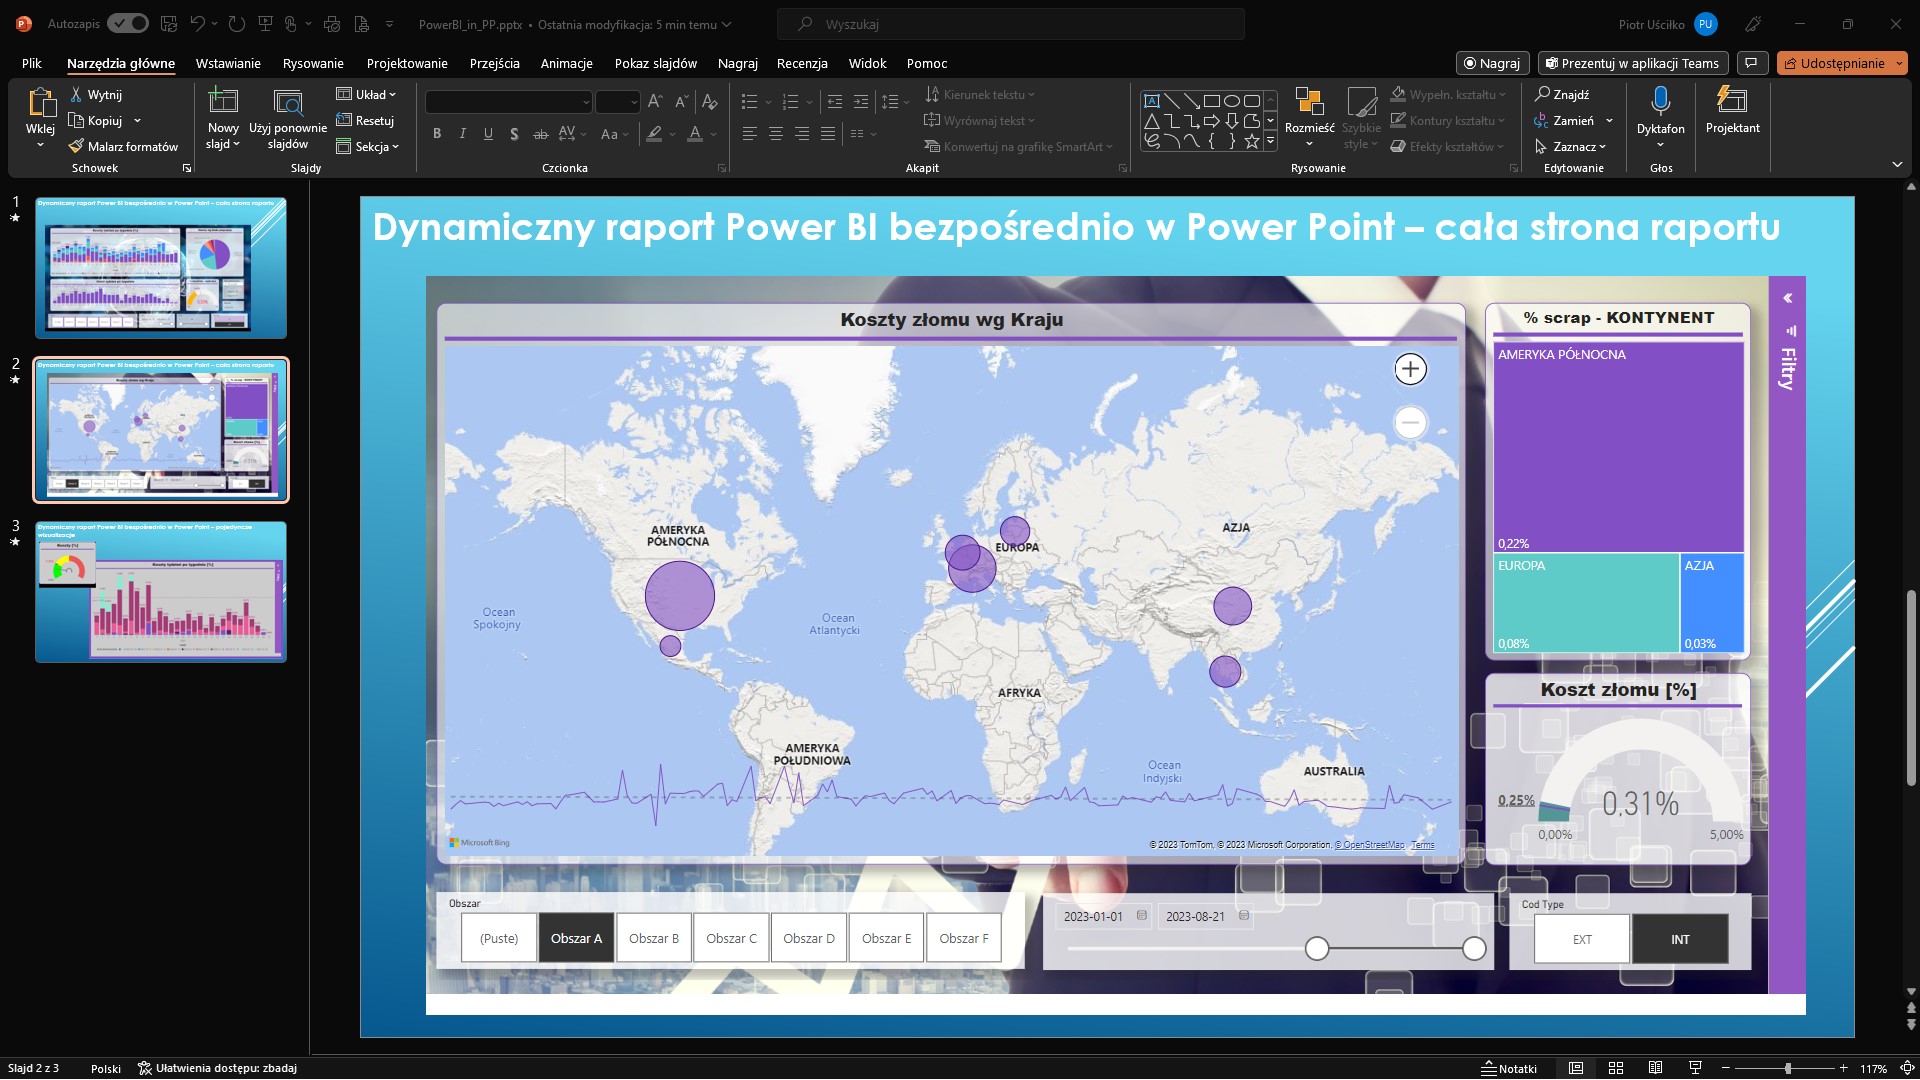Click the Nagraj button at top right
The height and width of the screenshot is (1080, 1920).
(x=1491, y=63)
